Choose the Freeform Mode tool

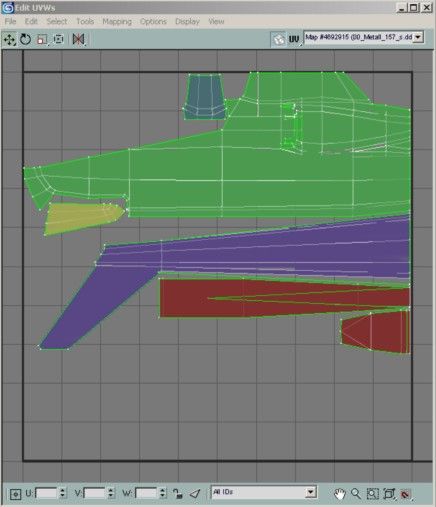[58, 40]
